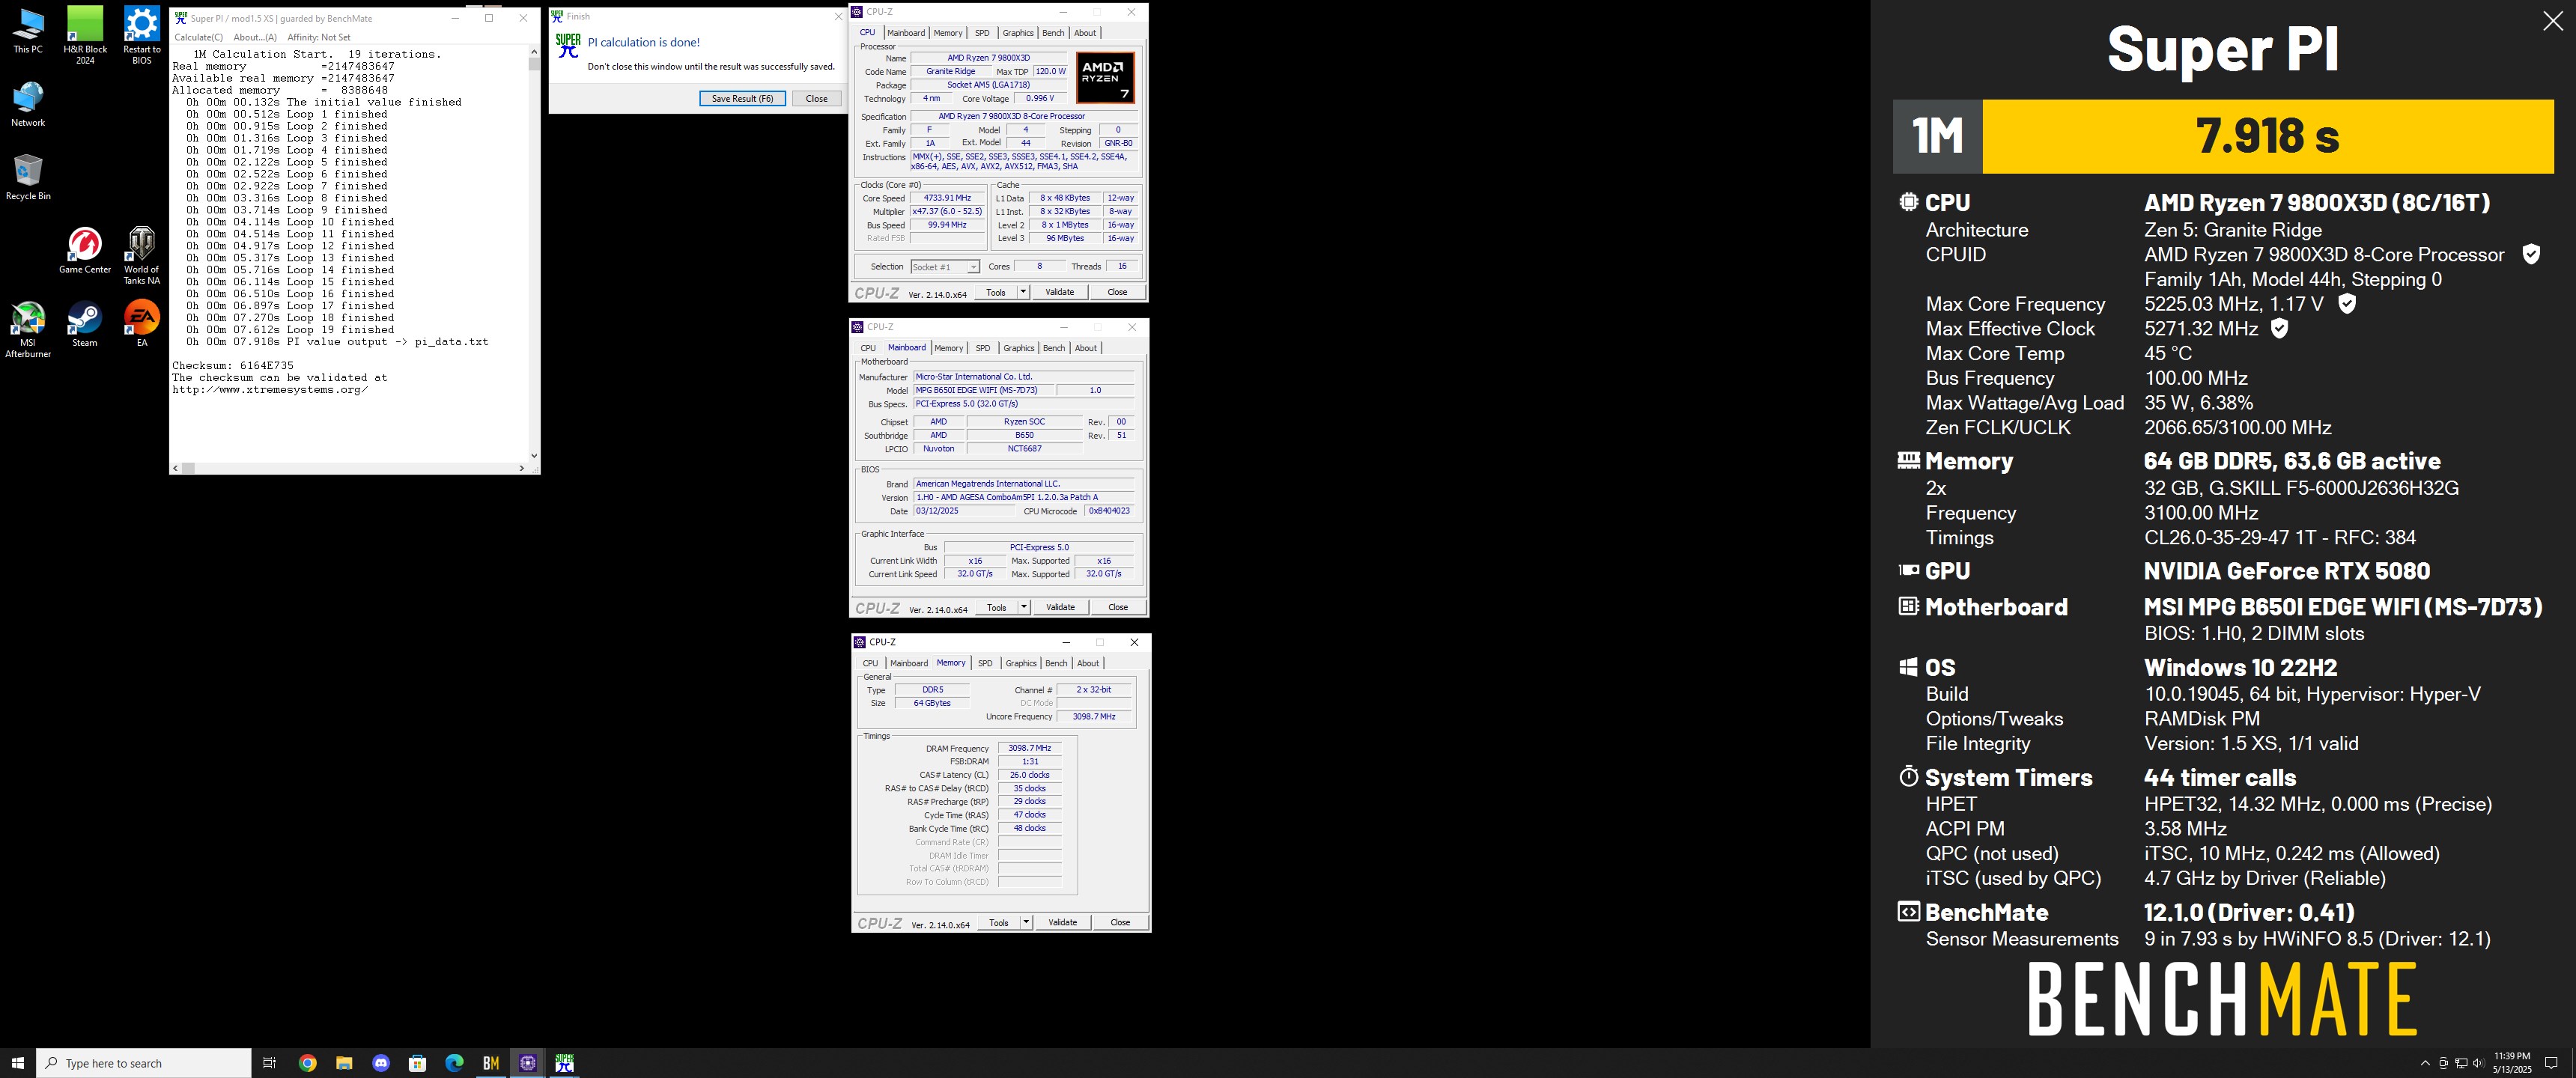The image size is (2576, 1078).
Task: Open the About...(A) menu in Super PI
Action: 255,37
